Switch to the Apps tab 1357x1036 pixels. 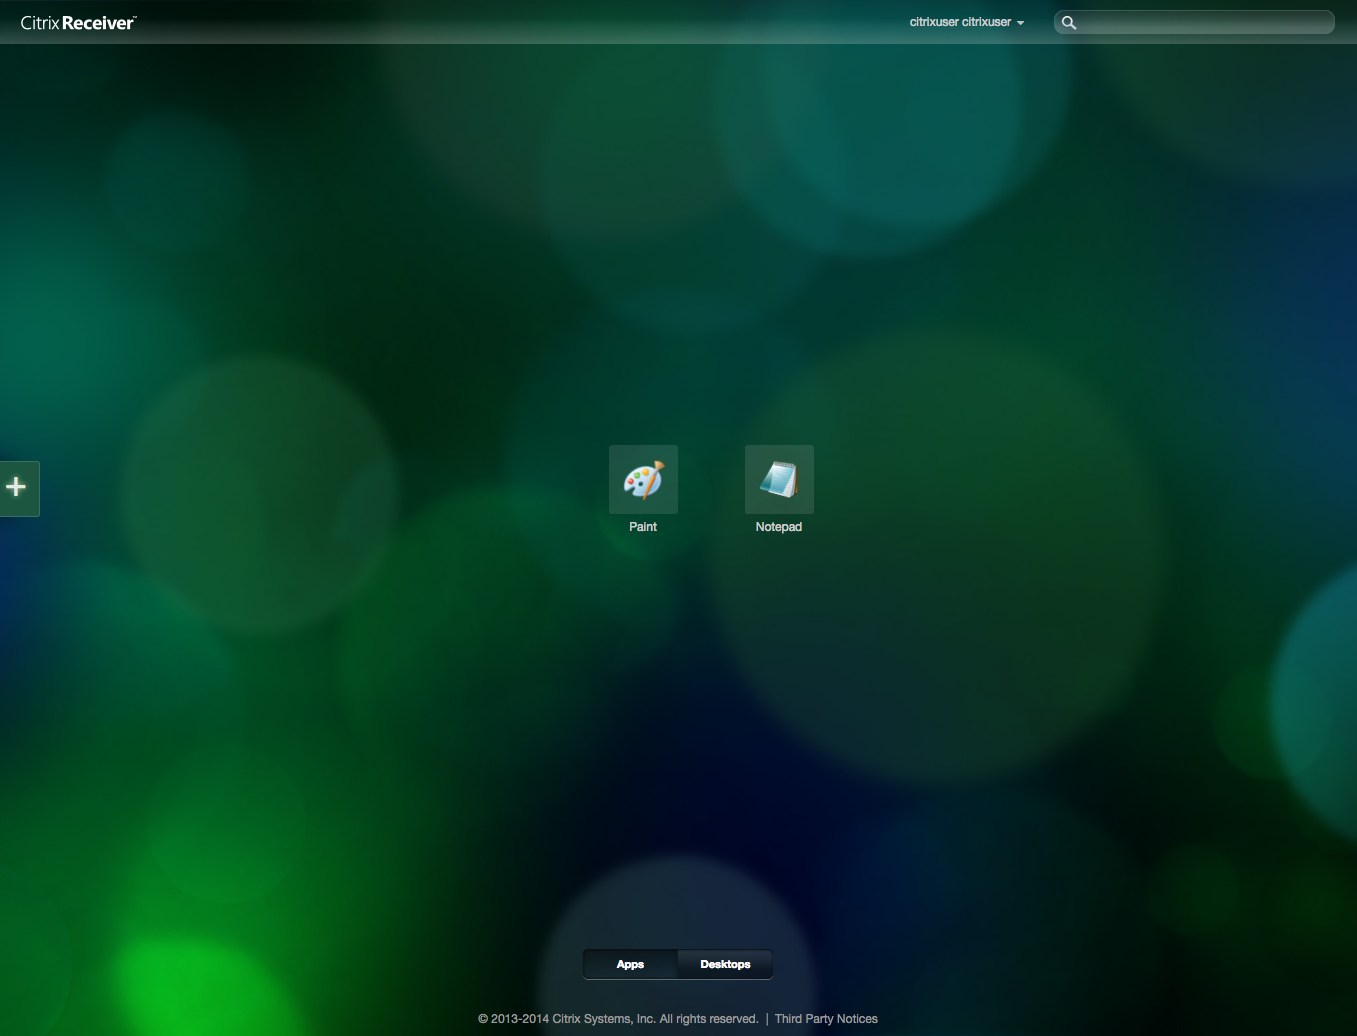pyautogui.click(x=630, y=964)
